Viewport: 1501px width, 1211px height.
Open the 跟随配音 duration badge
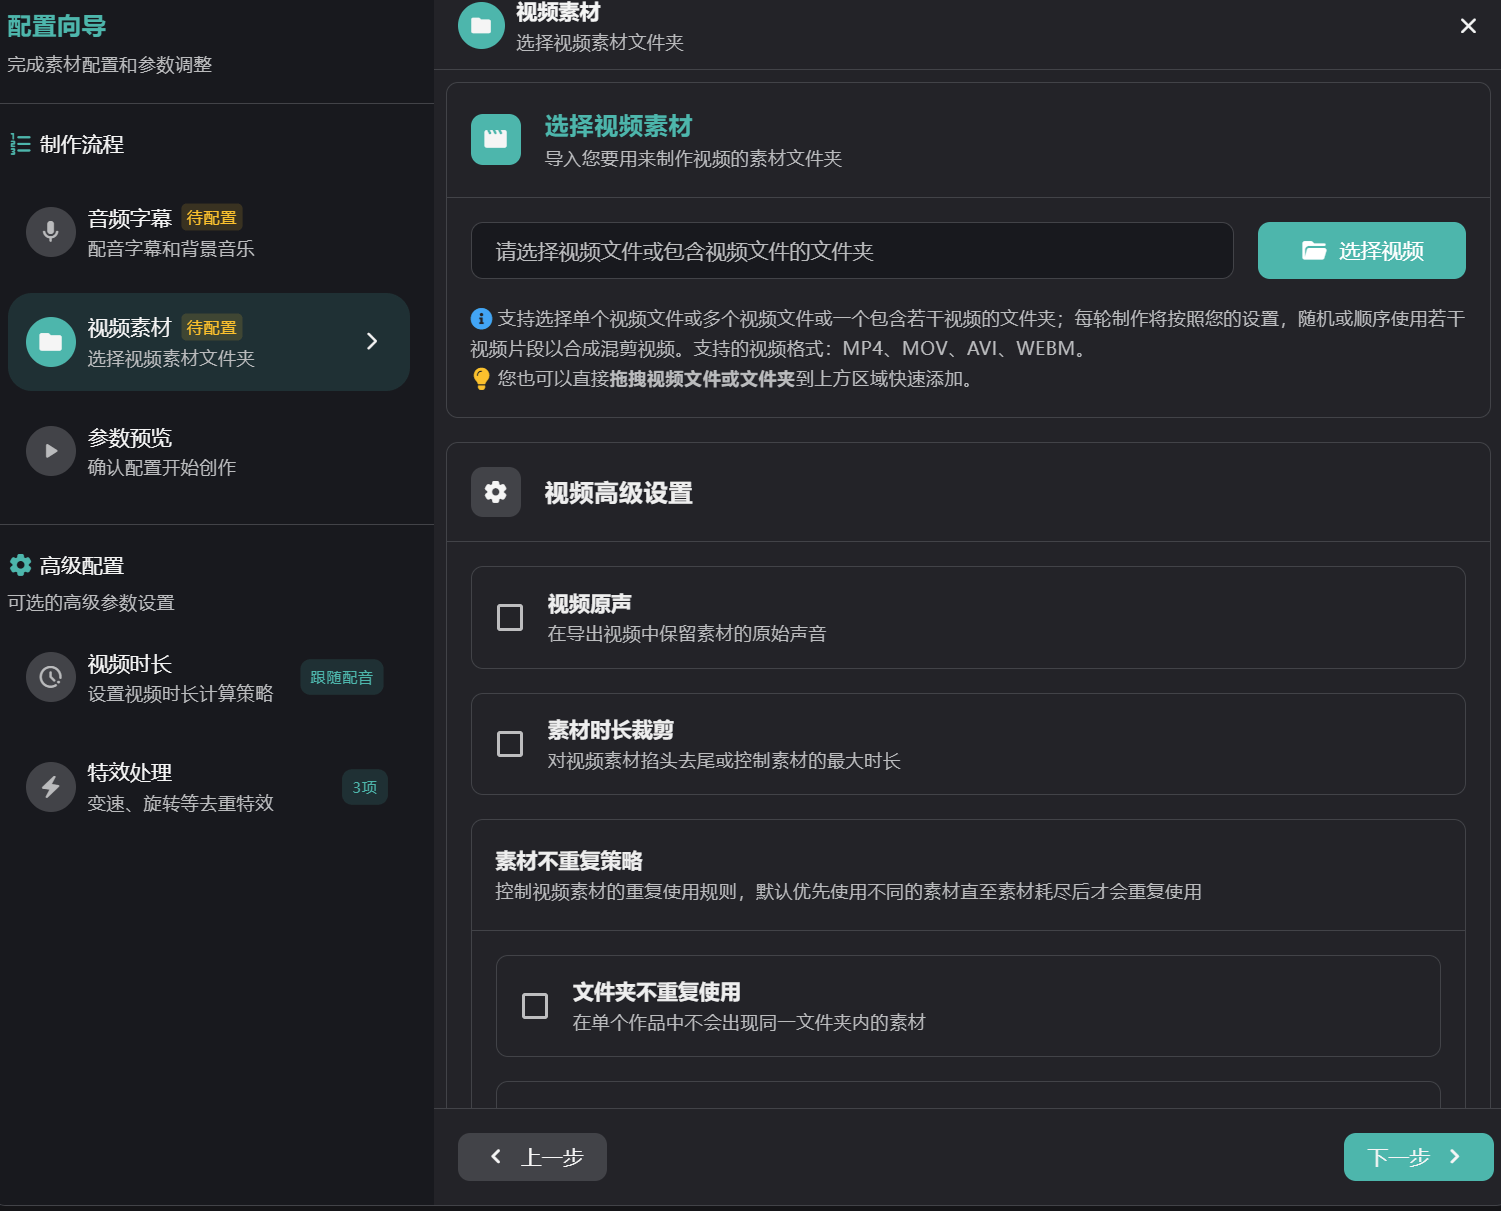(341, 677)
